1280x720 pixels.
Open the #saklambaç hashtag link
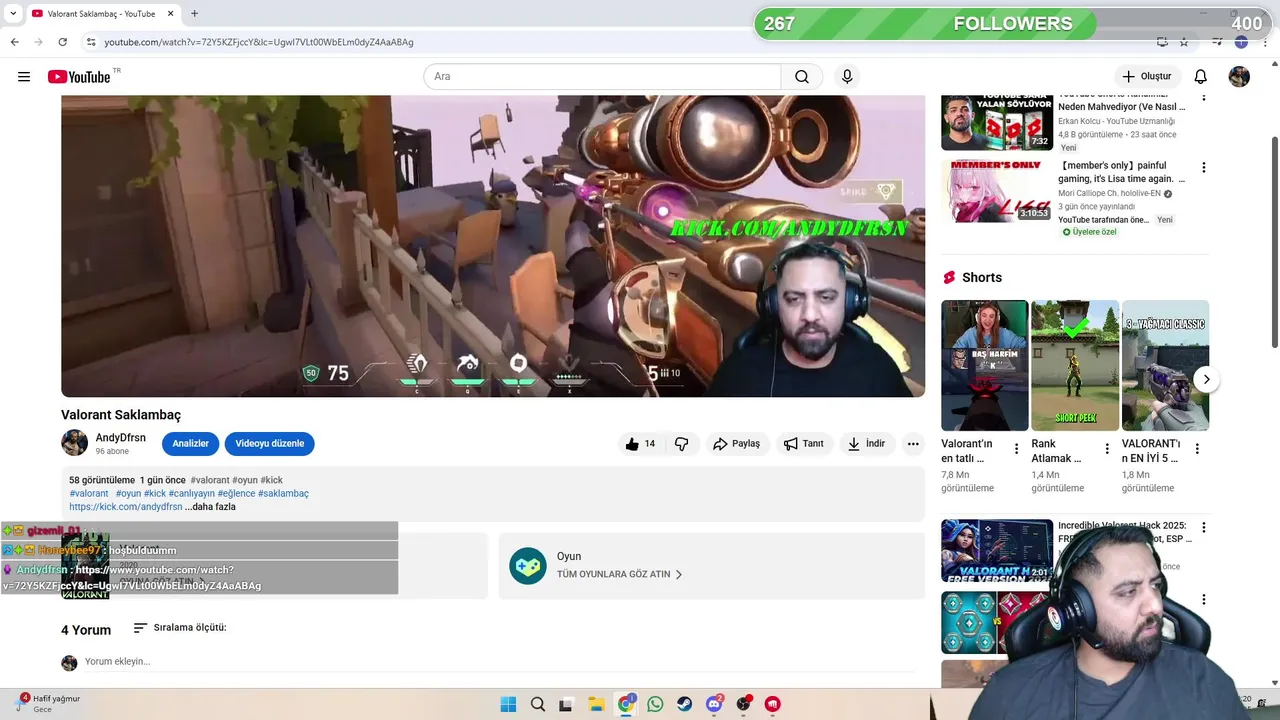click(x=283, y=494)
